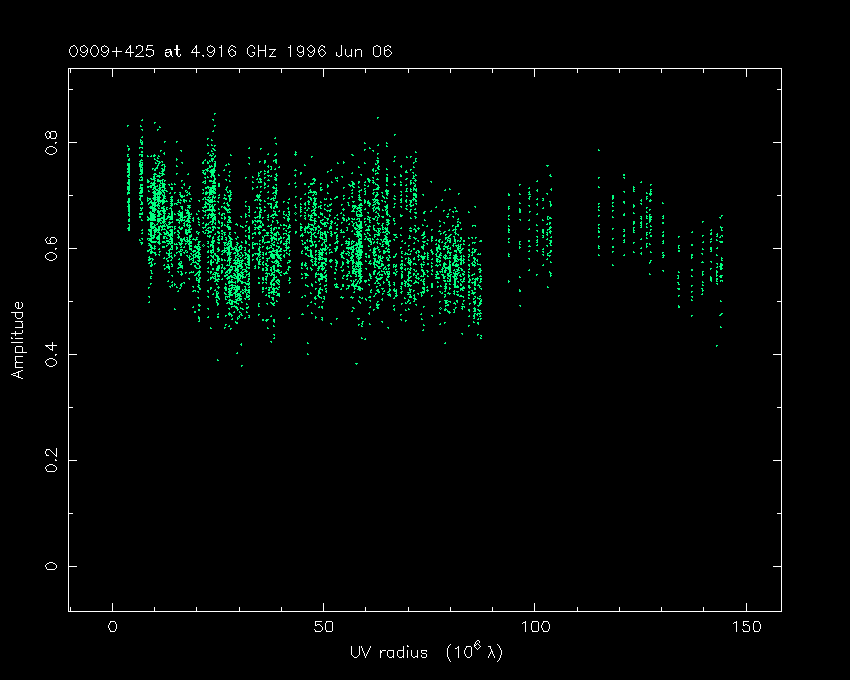Click the Amplitude y-axis label
This screenshot has width=850, height=680.
coord(17,340)
